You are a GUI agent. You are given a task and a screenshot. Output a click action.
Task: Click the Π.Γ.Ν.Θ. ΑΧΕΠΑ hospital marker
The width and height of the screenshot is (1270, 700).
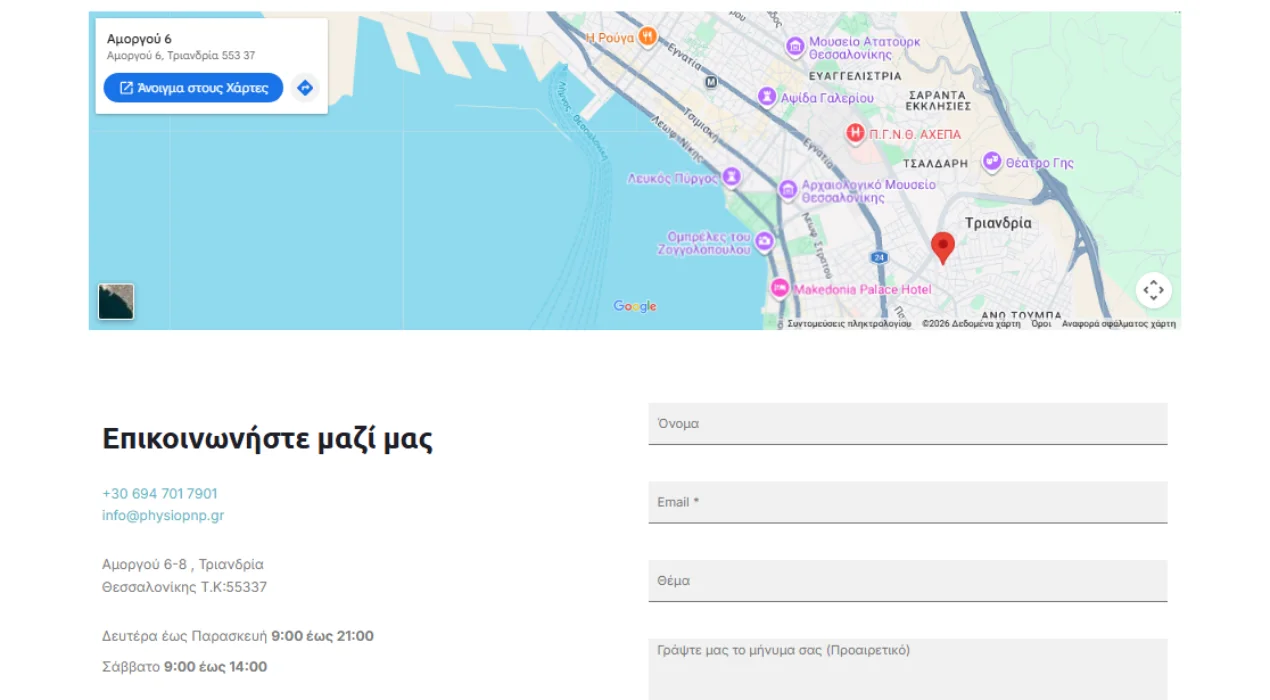coord(855,133)
